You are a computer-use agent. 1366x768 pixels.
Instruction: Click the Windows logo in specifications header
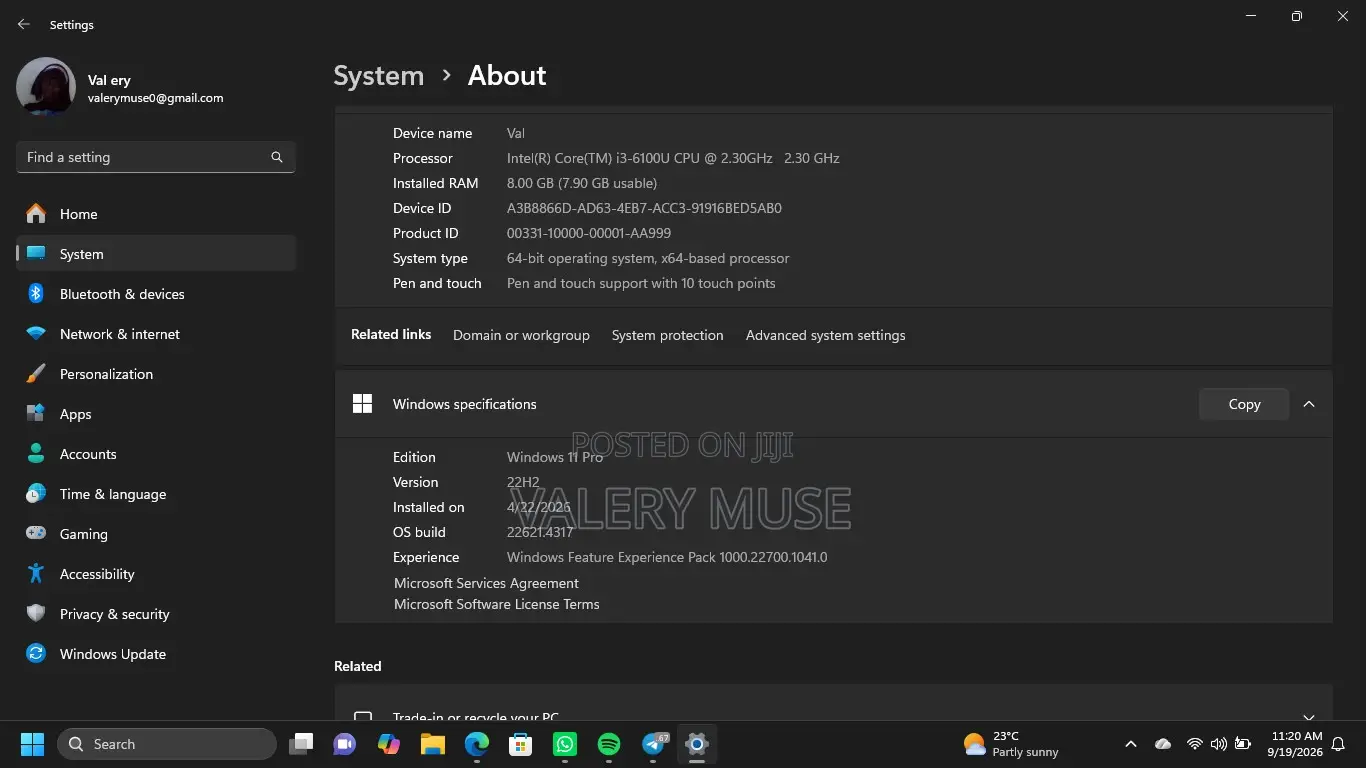click(x=362, y=404)
